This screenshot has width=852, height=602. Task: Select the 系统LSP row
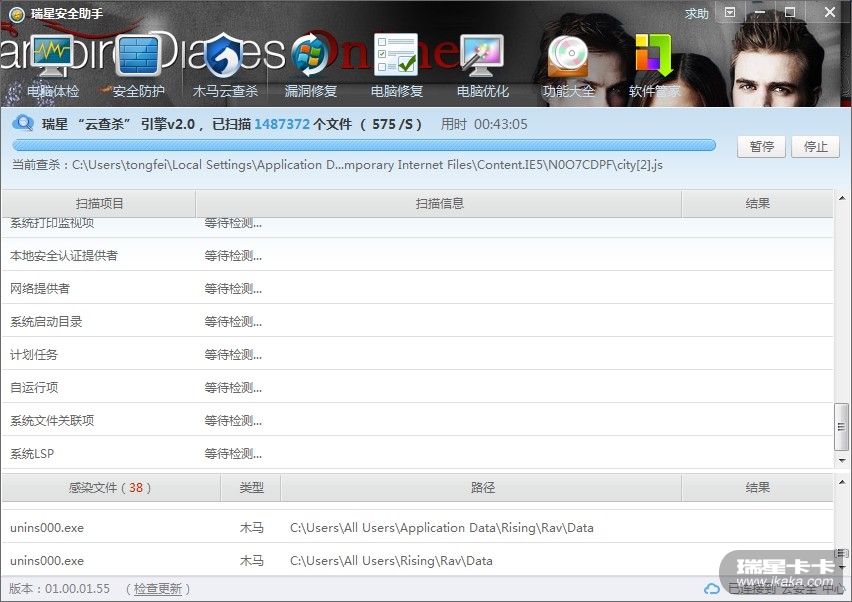click(x=417, y=453)
